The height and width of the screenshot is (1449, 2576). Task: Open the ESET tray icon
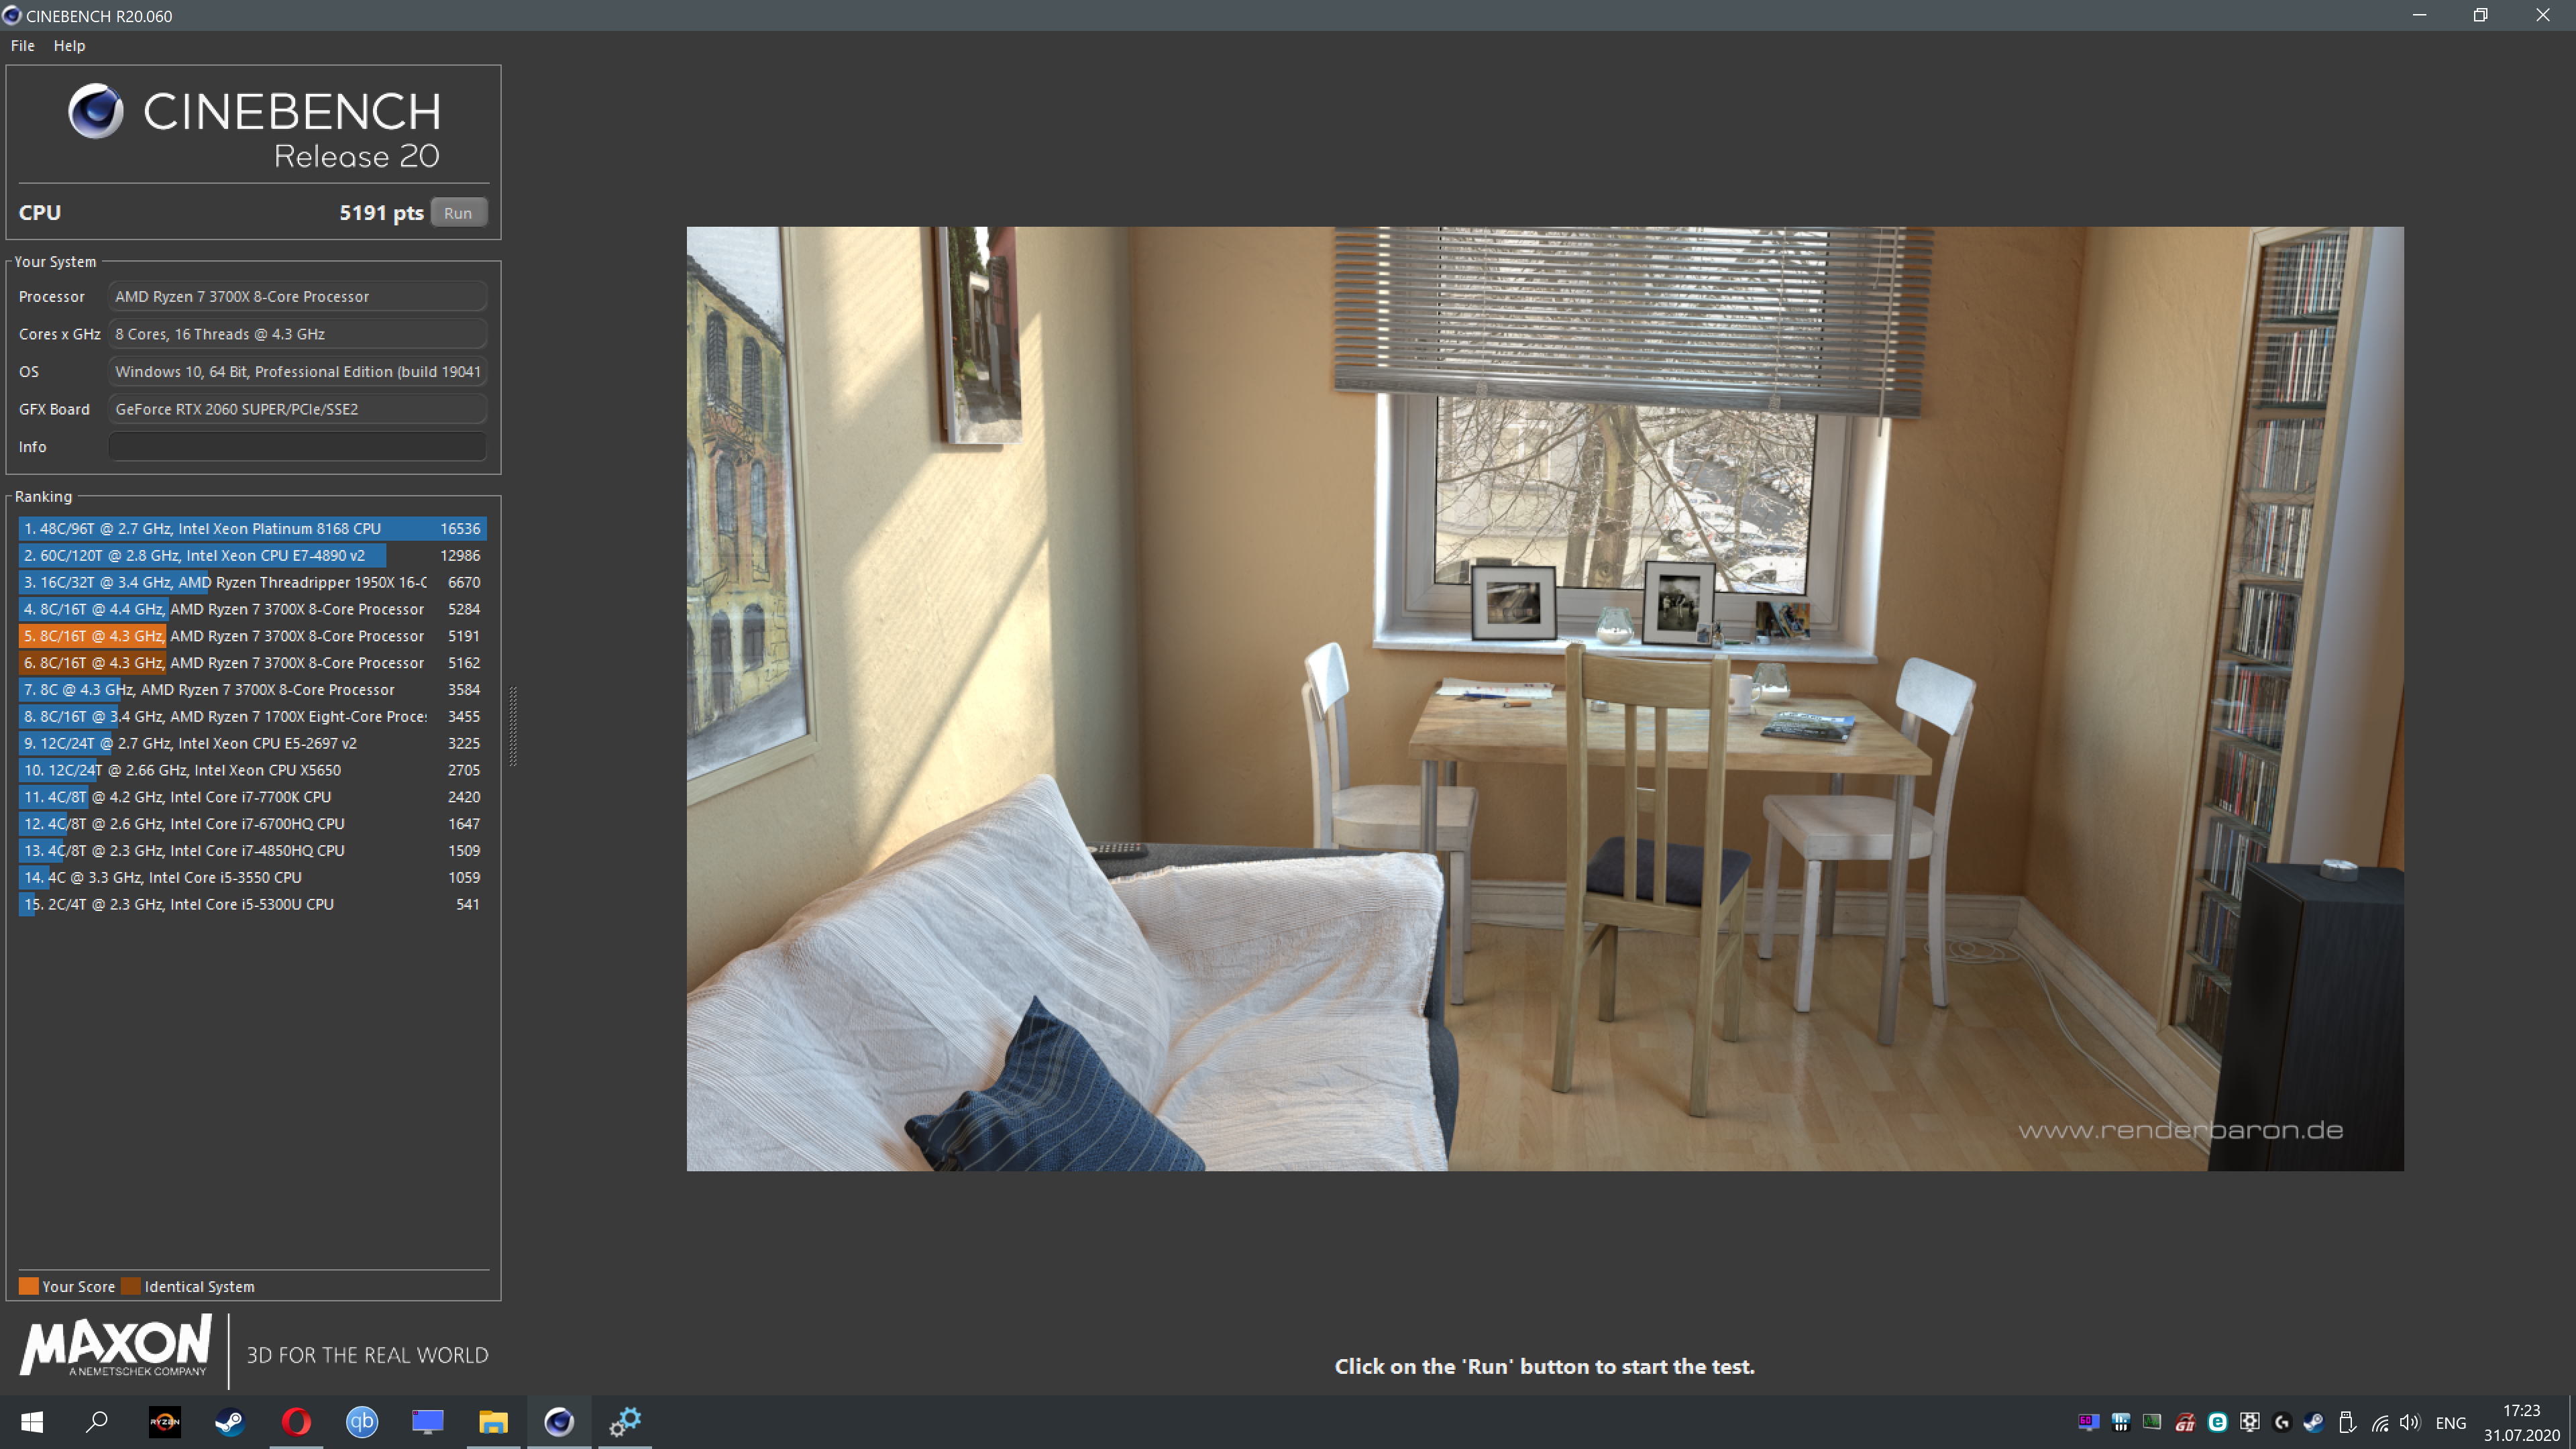coord(2217,1422)
